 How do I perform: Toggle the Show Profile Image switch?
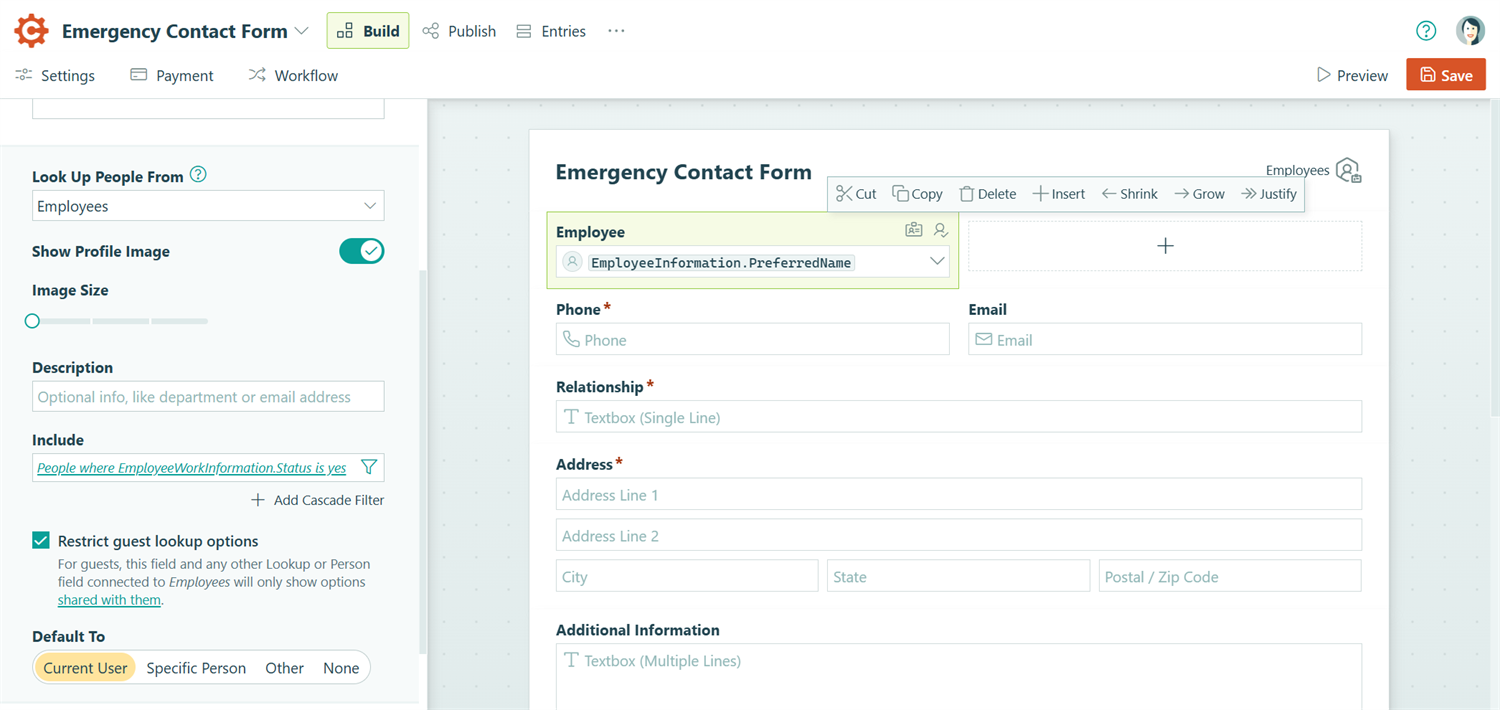coord(362,251)
